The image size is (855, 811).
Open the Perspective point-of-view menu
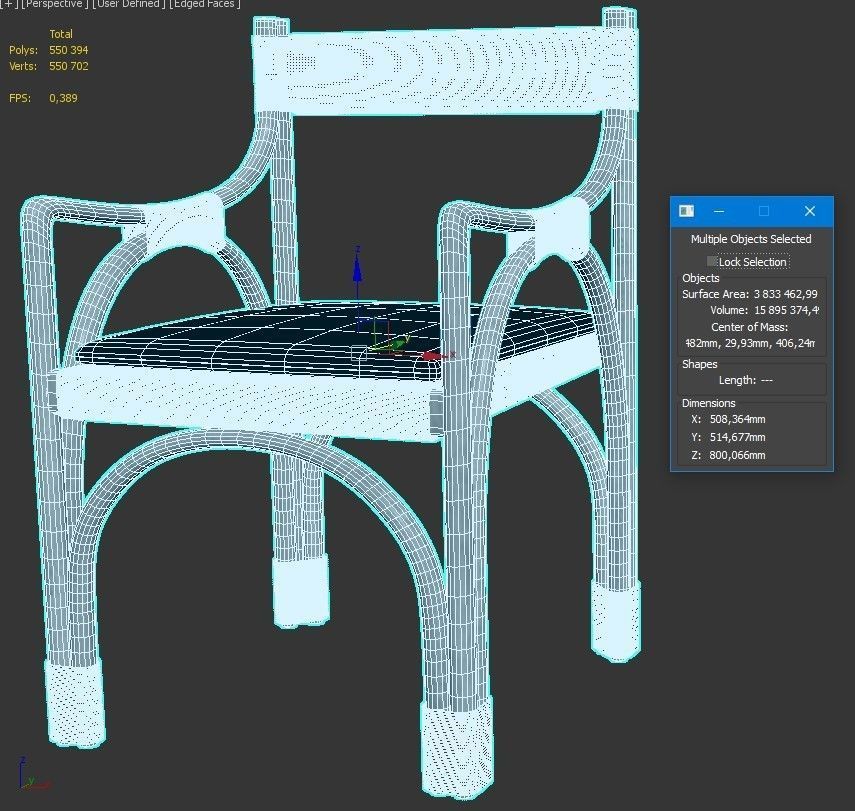55,4
